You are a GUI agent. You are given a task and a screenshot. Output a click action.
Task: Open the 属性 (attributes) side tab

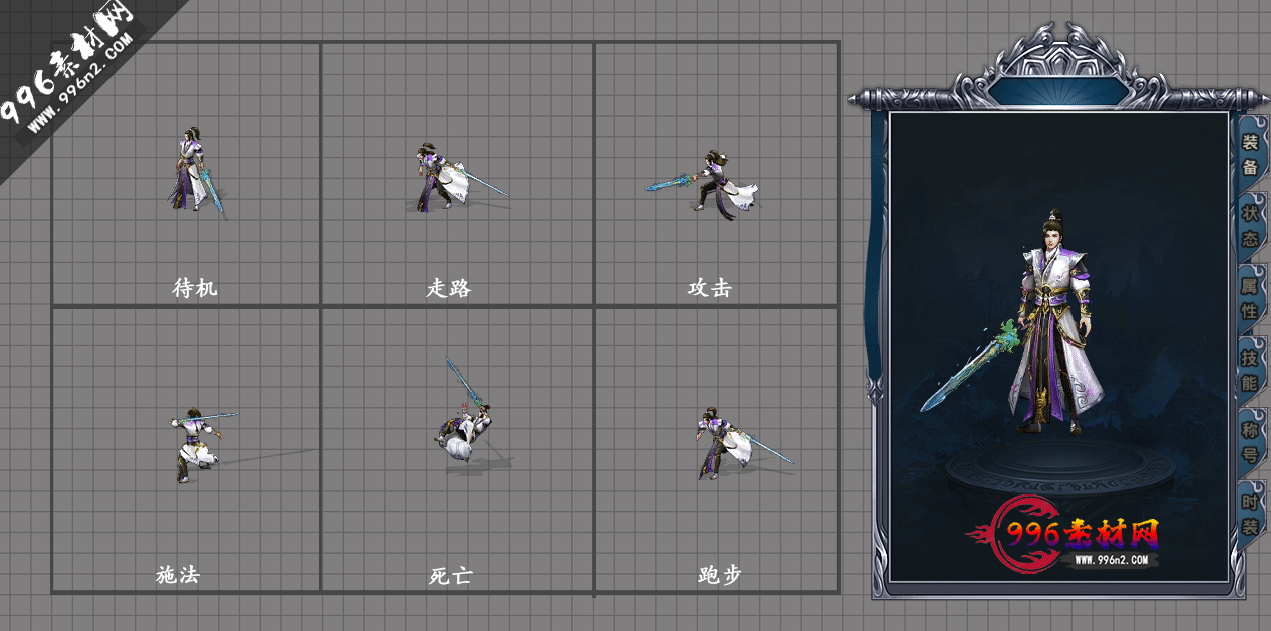point(1250,298)
